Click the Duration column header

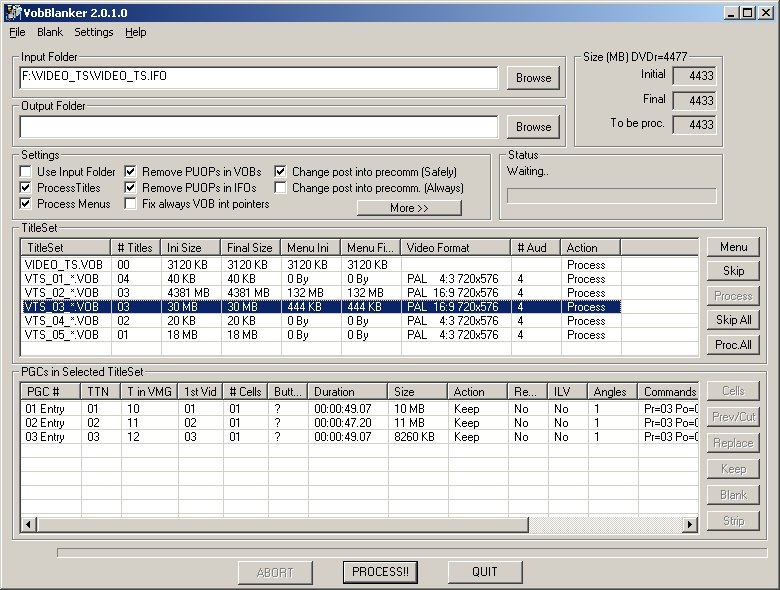click(x=348, y=392)
